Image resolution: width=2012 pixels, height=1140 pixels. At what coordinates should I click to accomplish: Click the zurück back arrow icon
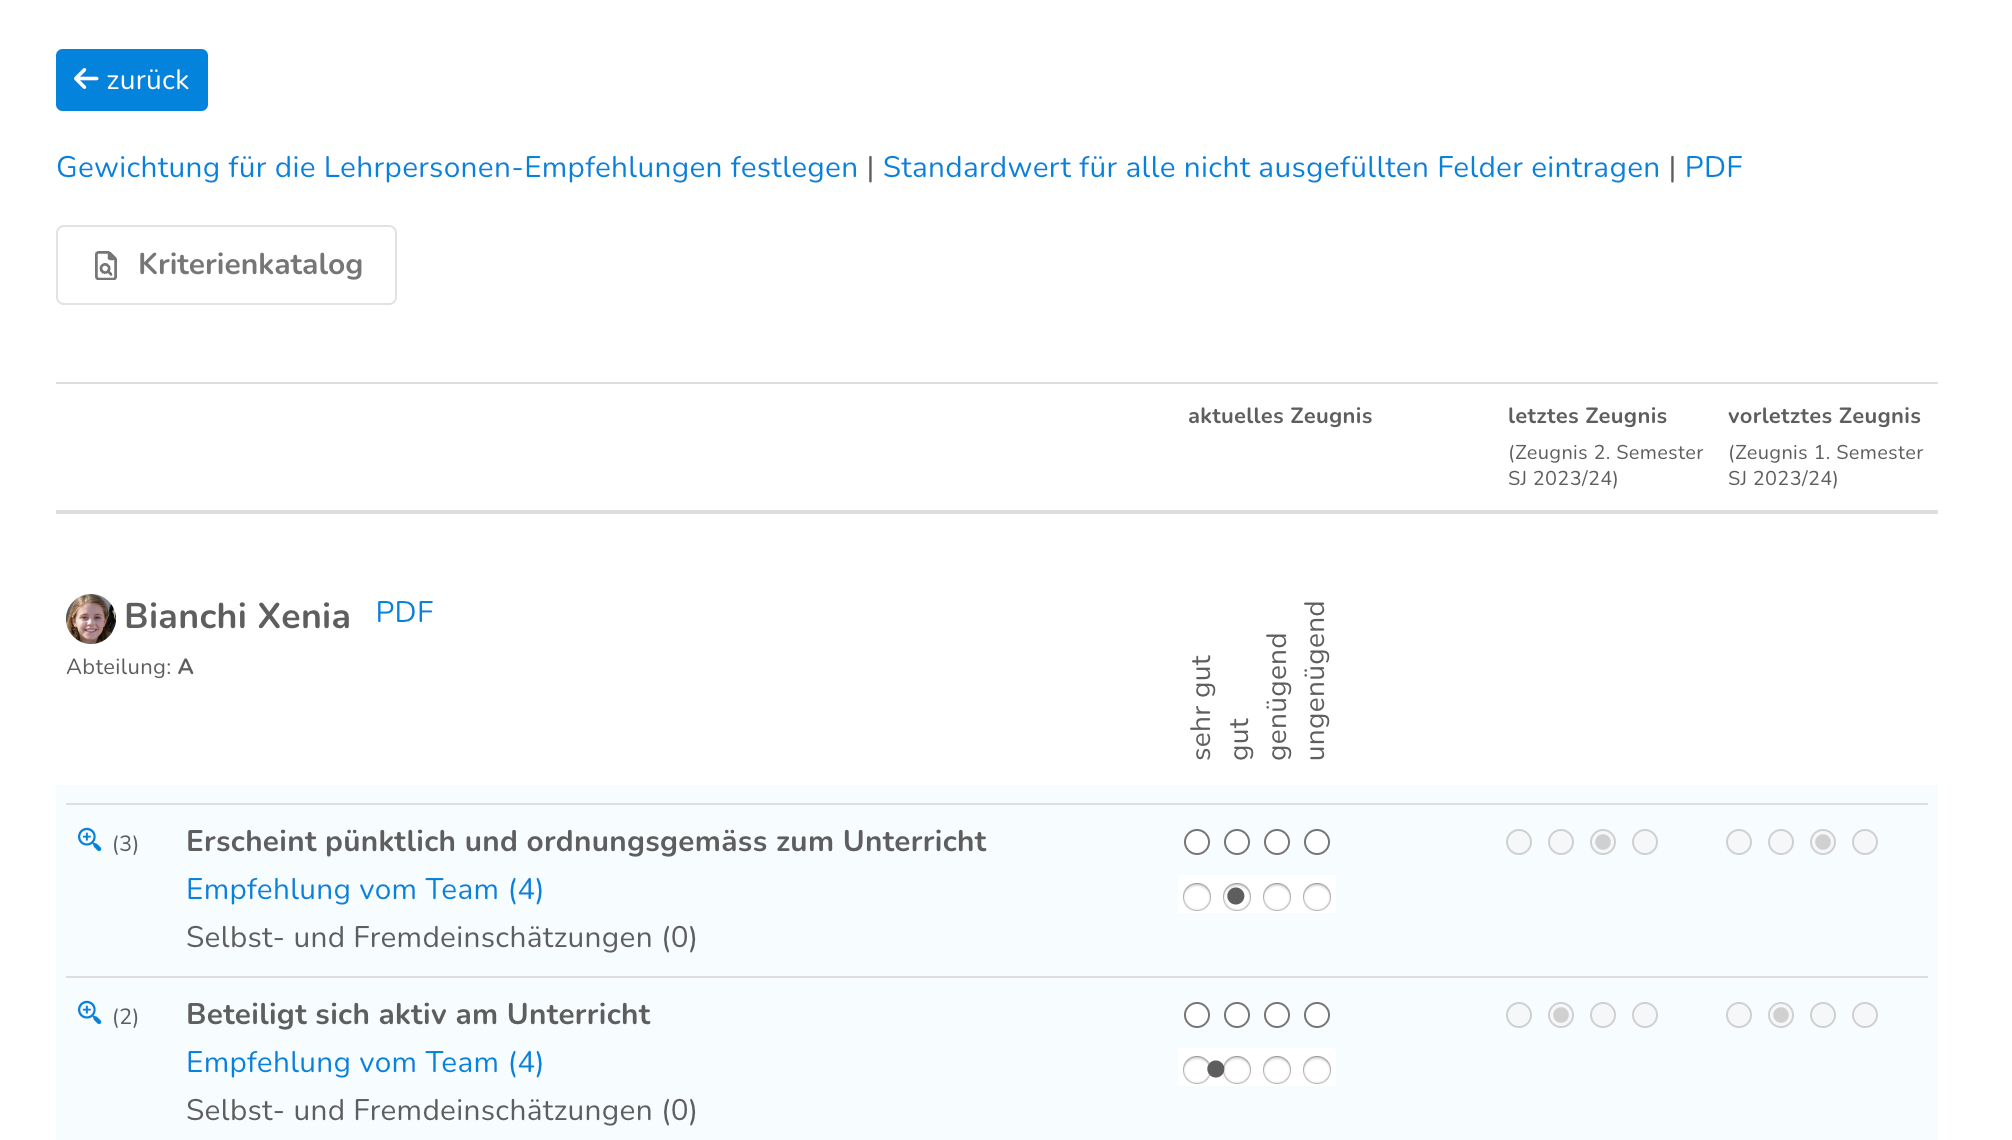(86, 79)
